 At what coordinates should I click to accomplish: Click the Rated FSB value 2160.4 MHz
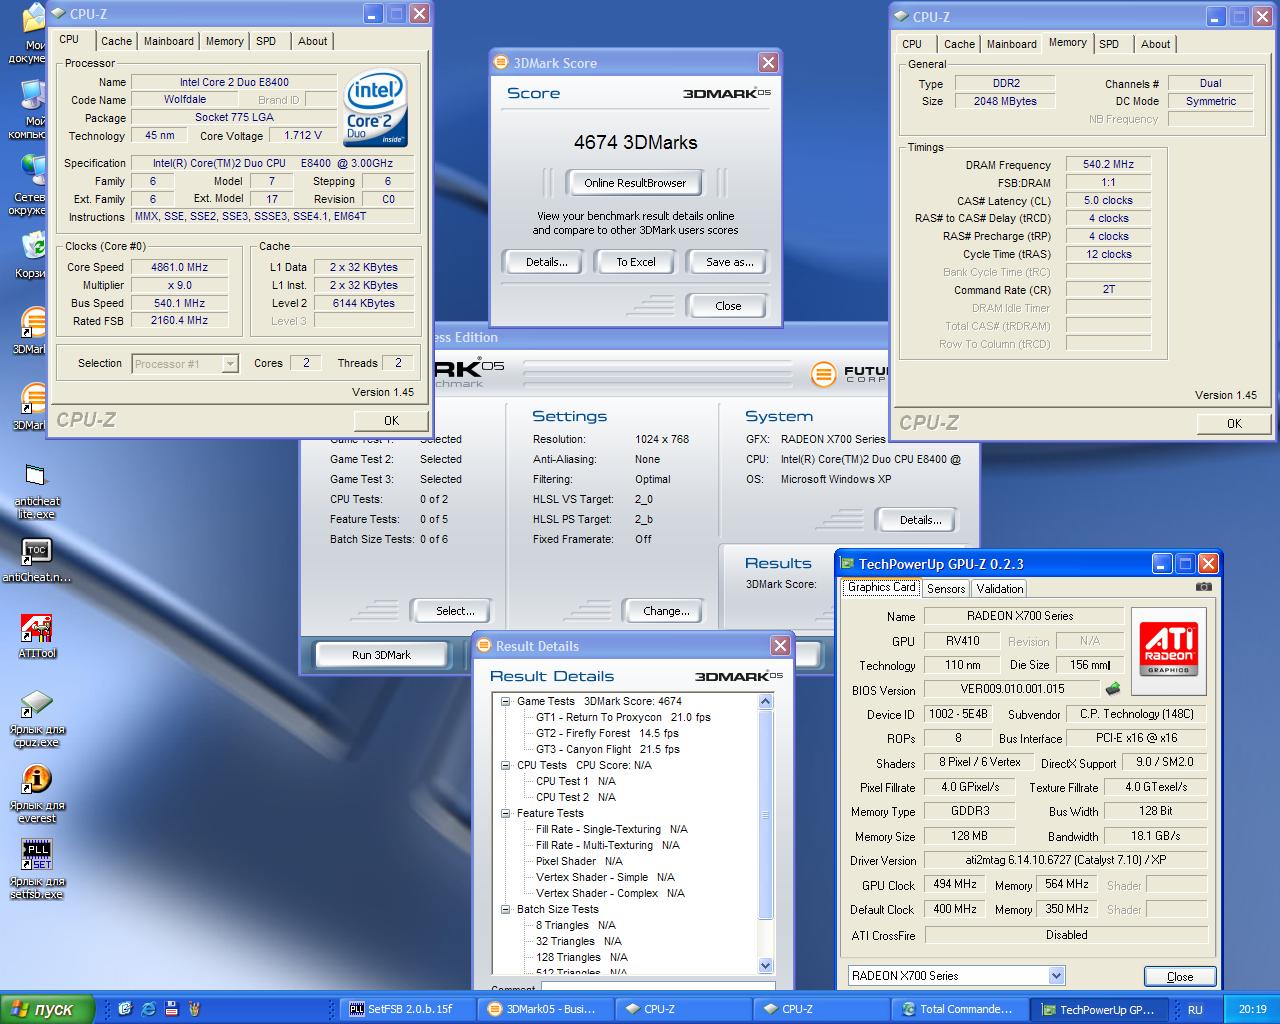coord(180,321)
